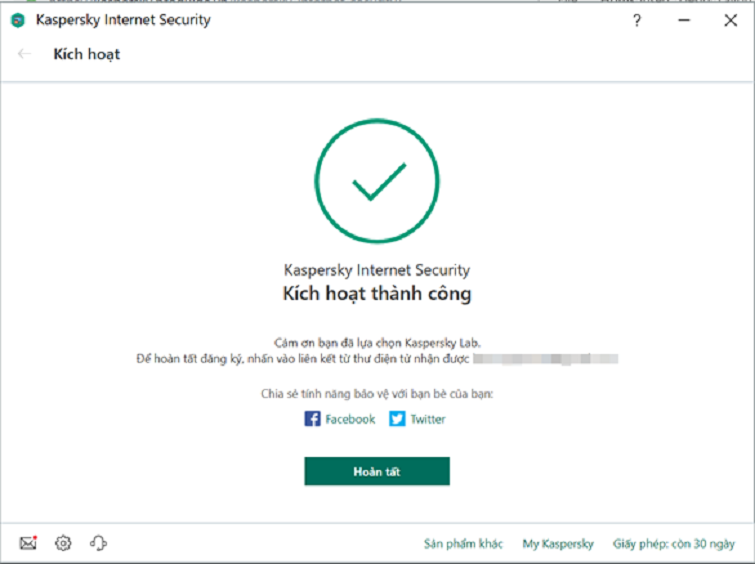Open the Sản phẩm khác link

pos(463,544)
